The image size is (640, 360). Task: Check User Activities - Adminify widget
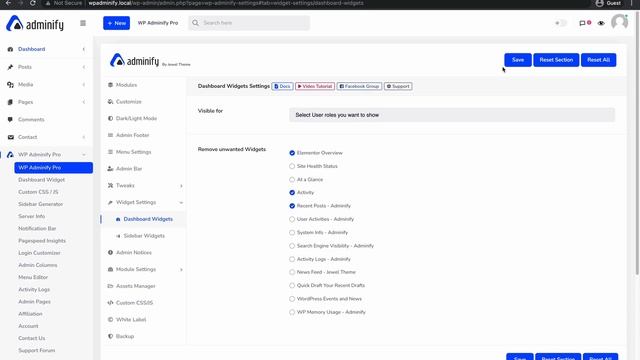point(292,219)
